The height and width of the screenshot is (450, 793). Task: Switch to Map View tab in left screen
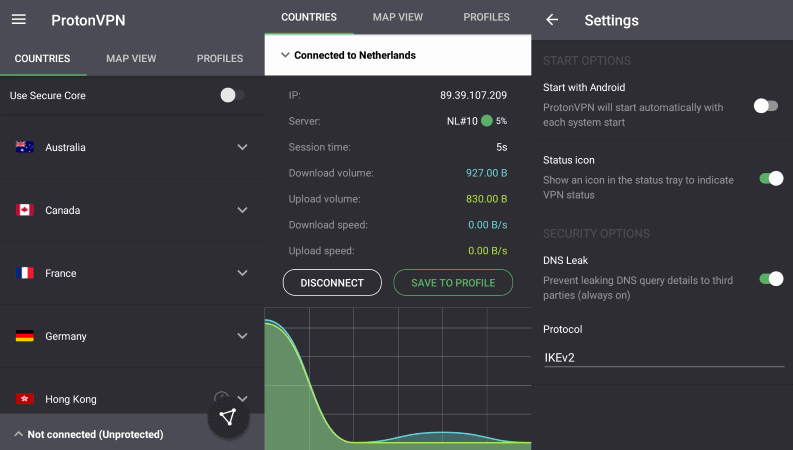(x=131, y=59)
